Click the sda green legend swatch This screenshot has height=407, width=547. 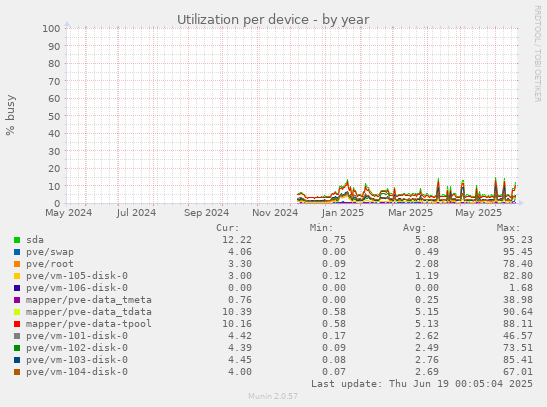click(17, 240)
